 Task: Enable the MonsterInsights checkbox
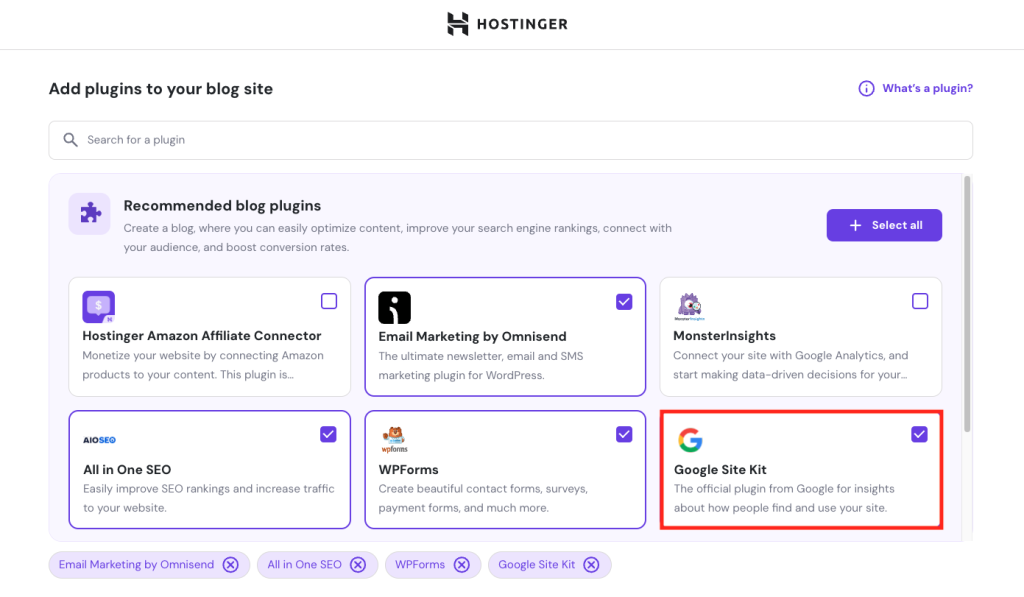pos(919,301)
